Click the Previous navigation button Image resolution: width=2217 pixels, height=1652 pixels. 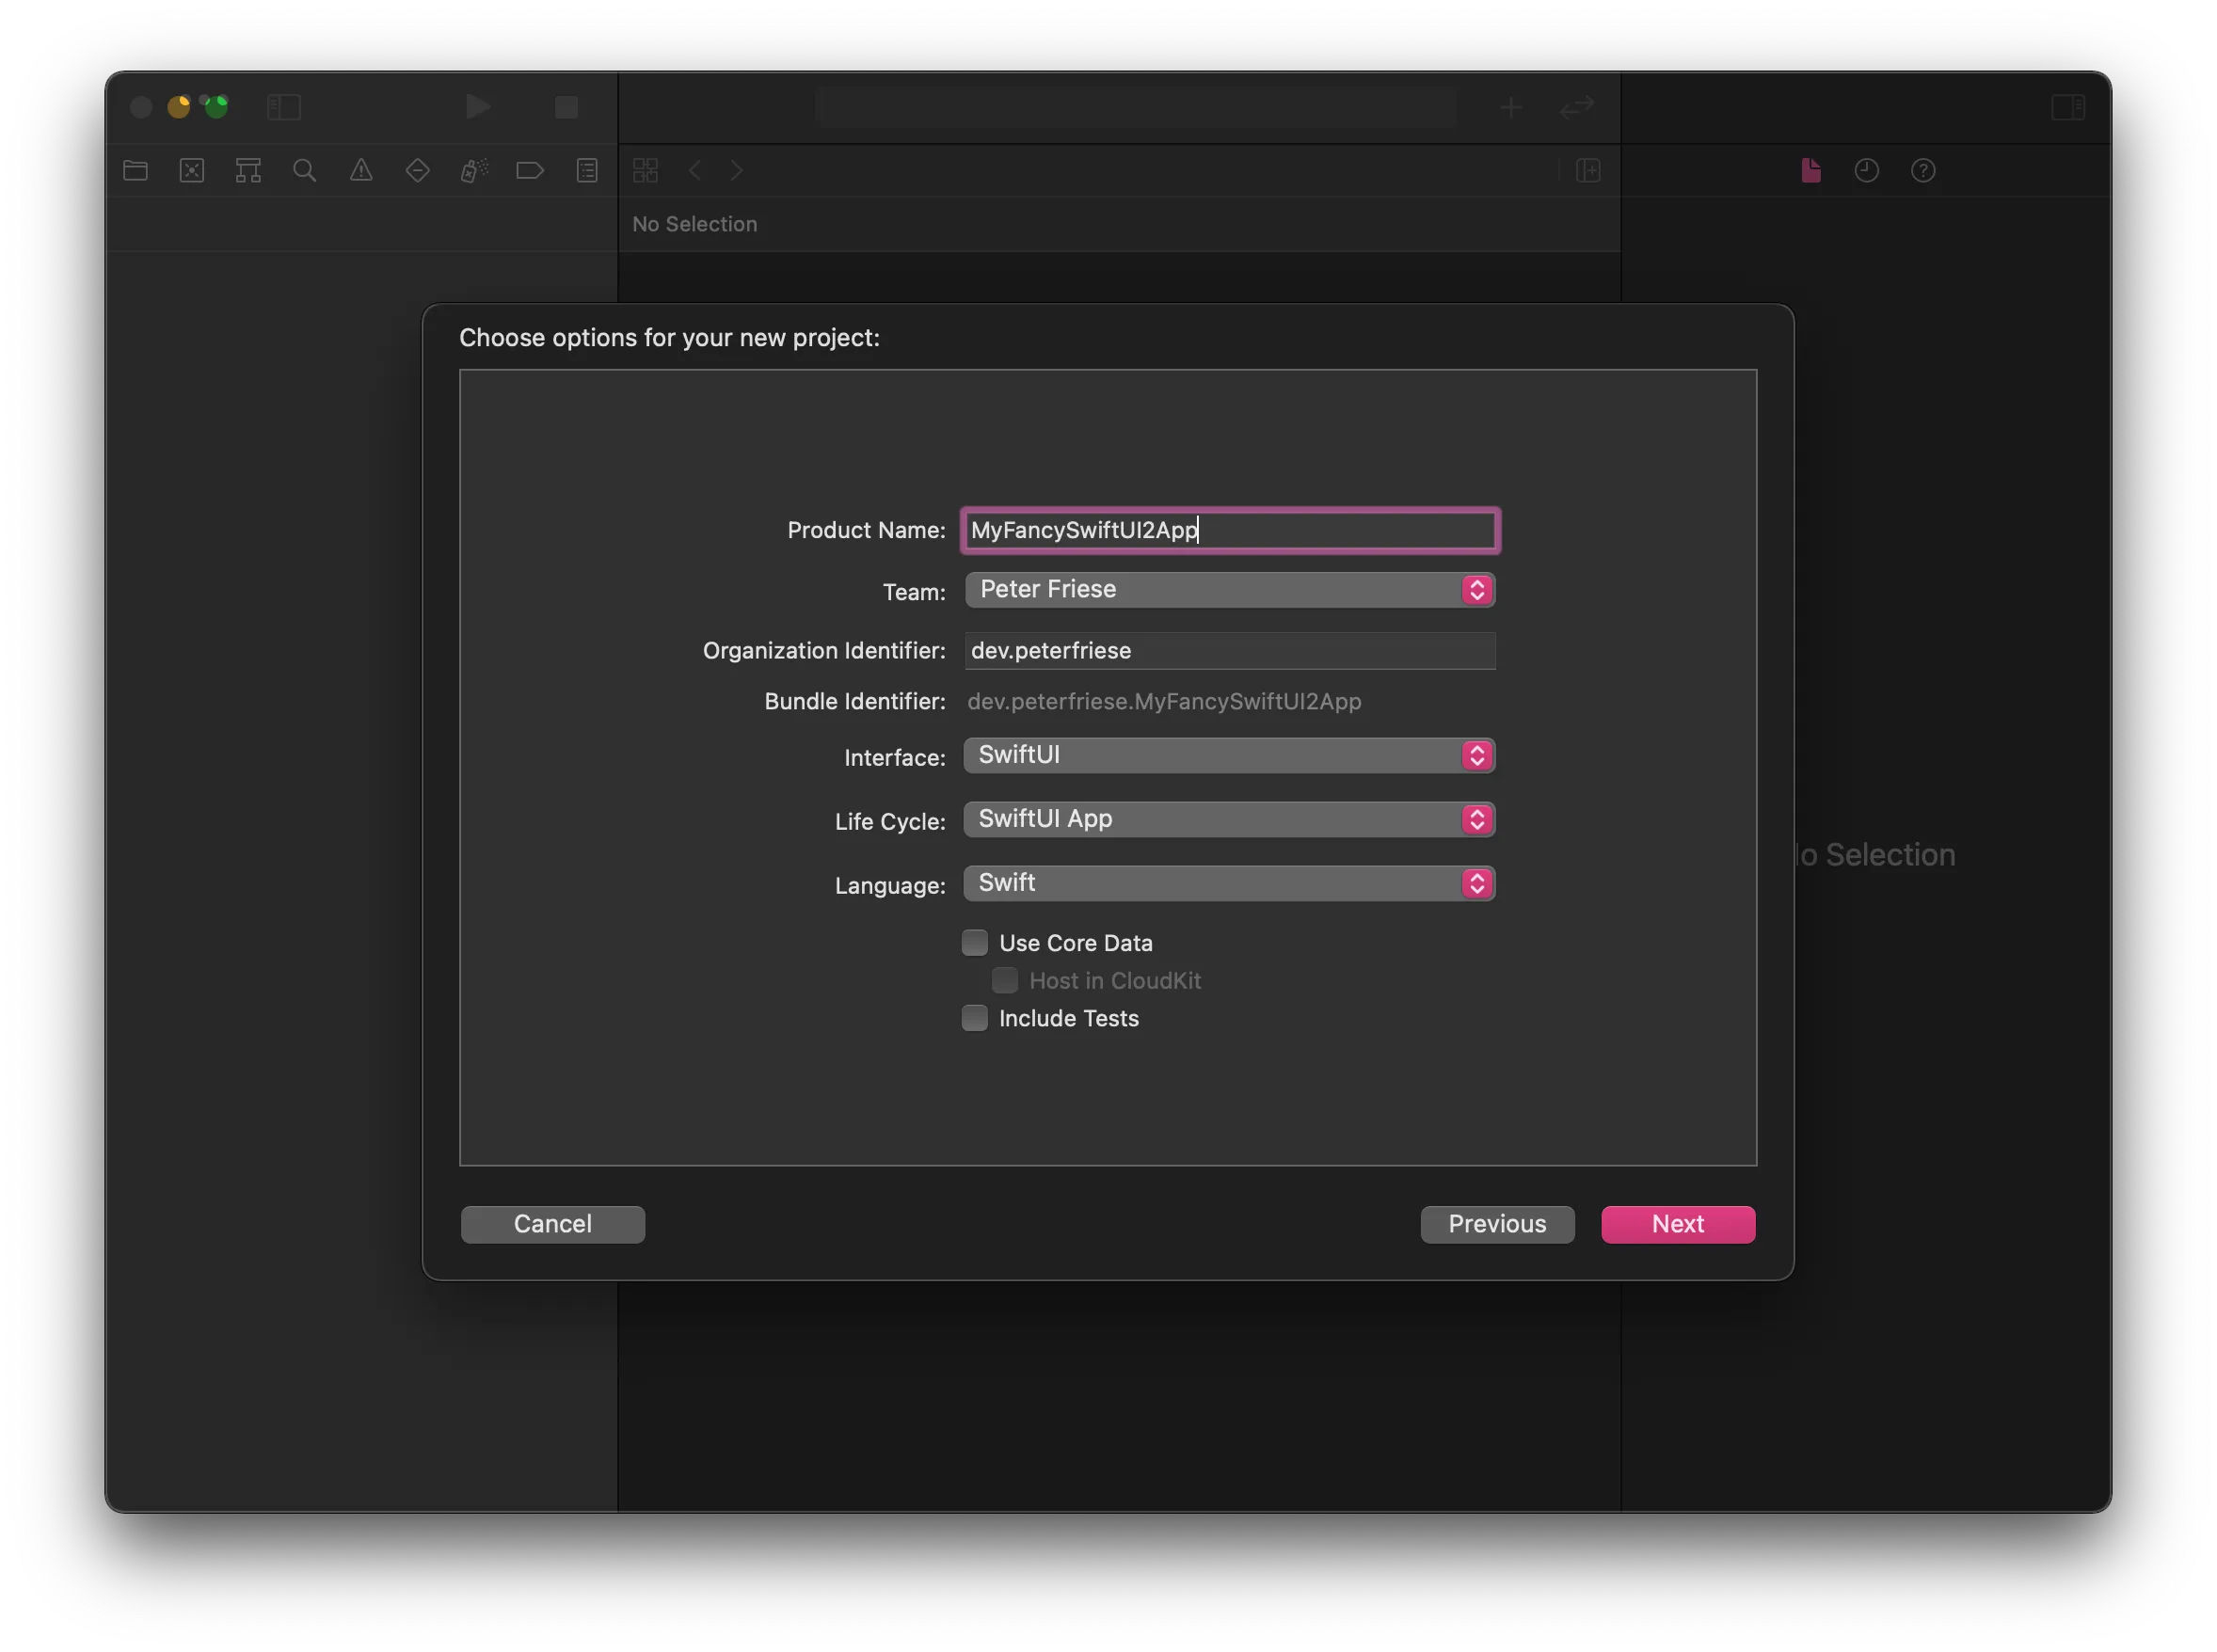1496,1223
